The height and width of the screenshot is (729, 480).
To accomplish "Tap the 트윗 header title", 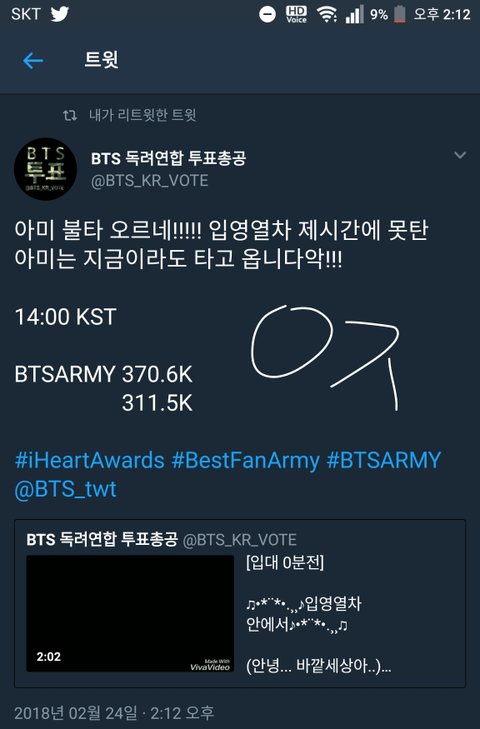I will tap(101, 60).
